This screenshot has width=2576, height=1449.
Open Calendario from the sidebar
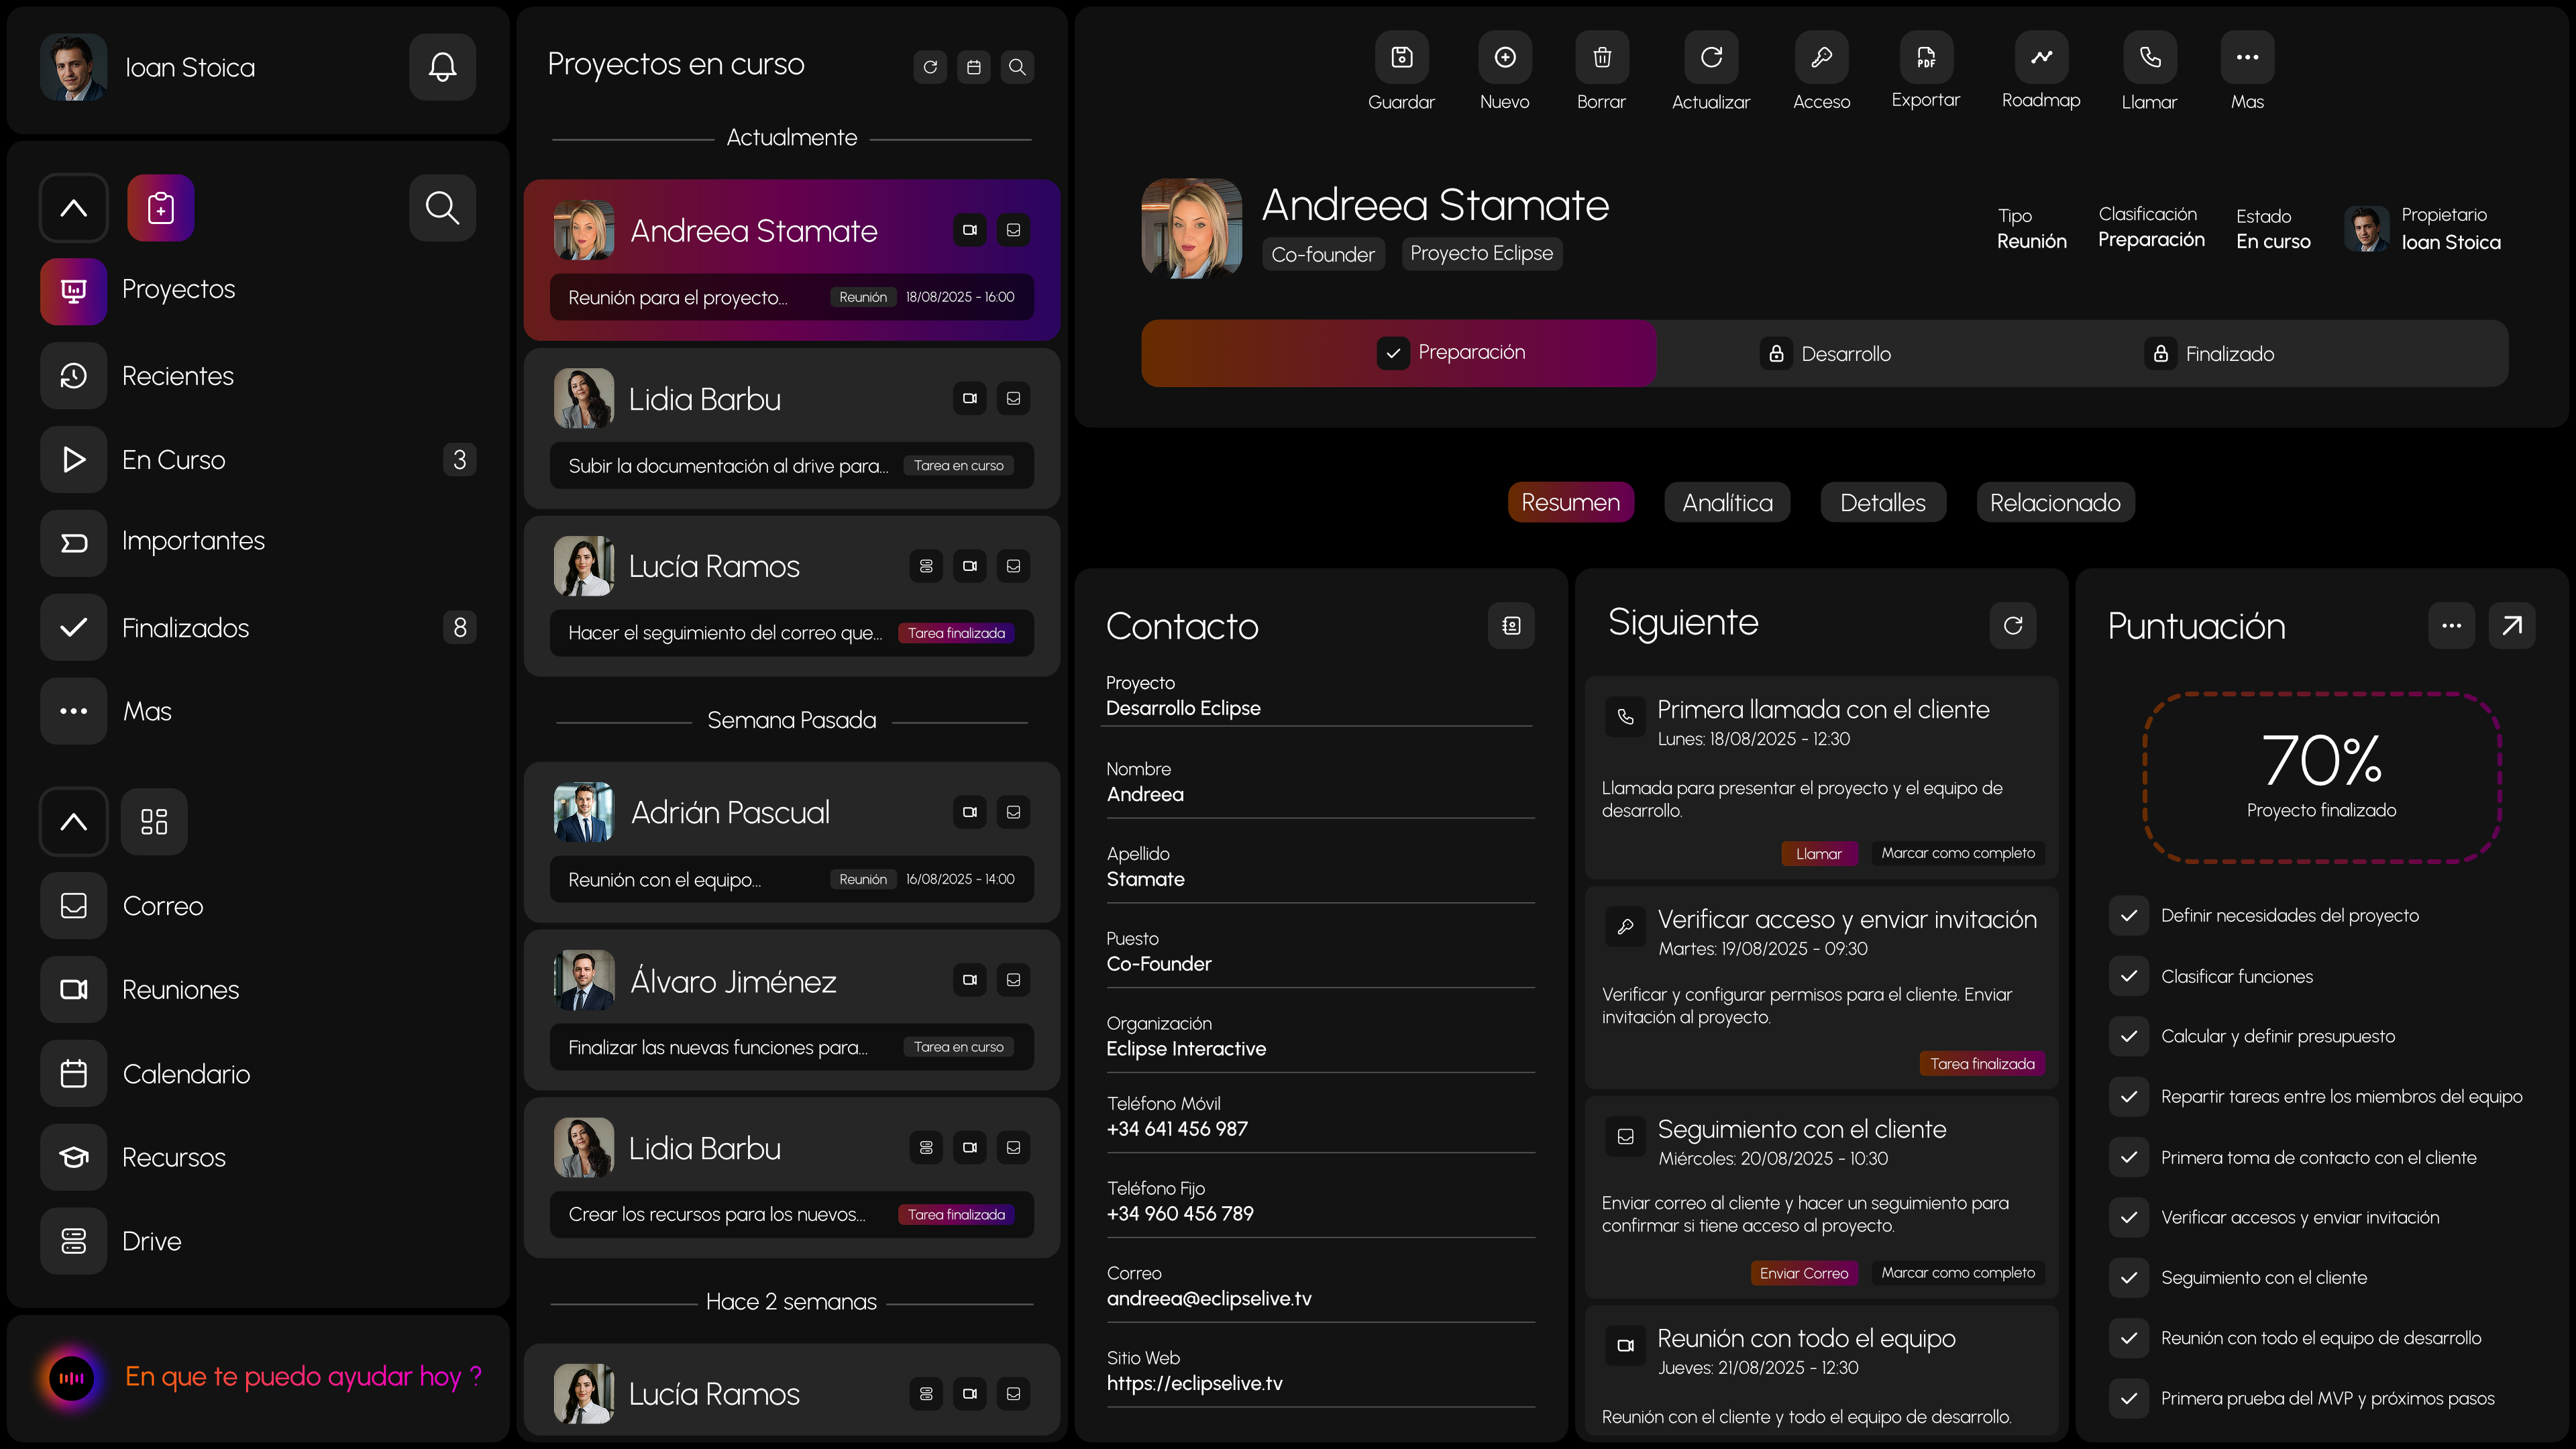tap(186, 1073)
